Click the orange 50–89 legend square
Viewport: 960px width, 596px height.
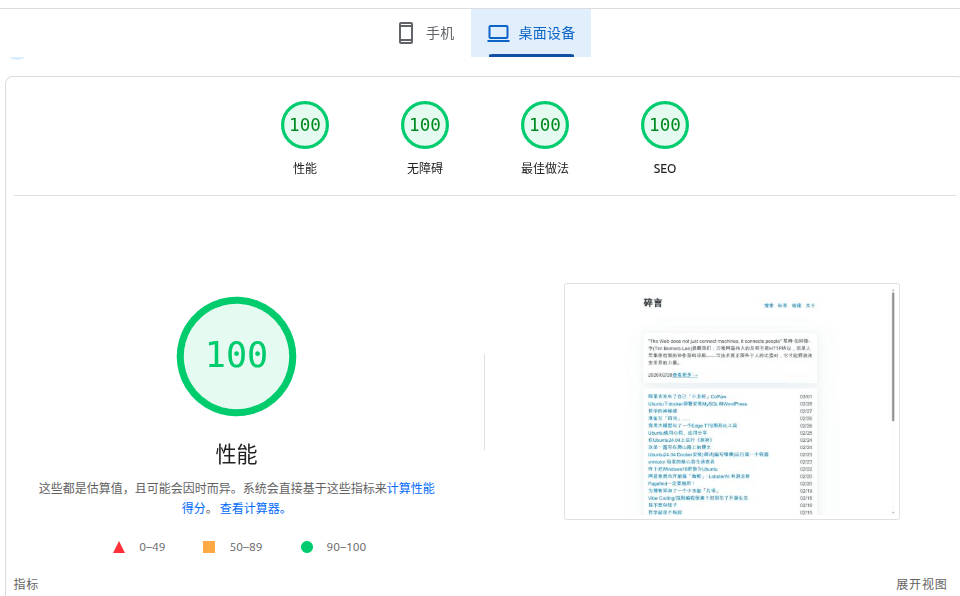tap(209, 547)
